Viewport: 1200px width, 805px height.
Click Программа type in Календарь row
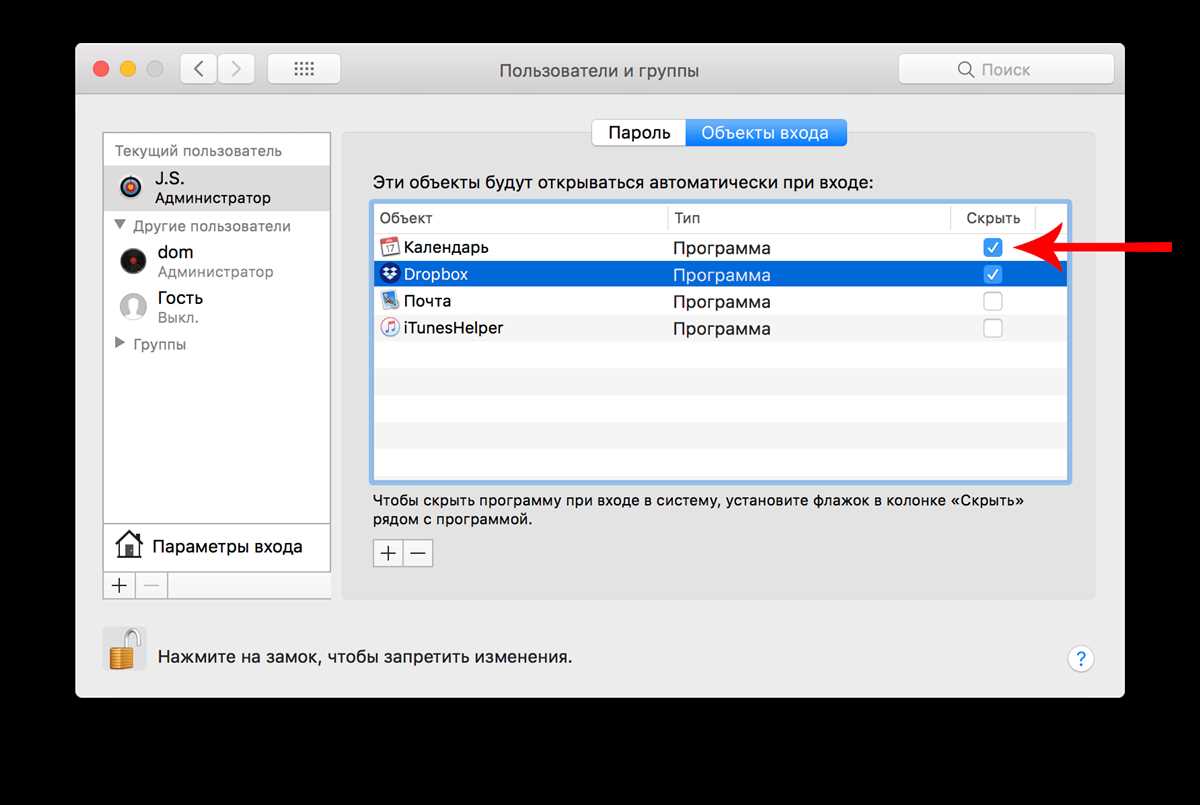(721, 248)
